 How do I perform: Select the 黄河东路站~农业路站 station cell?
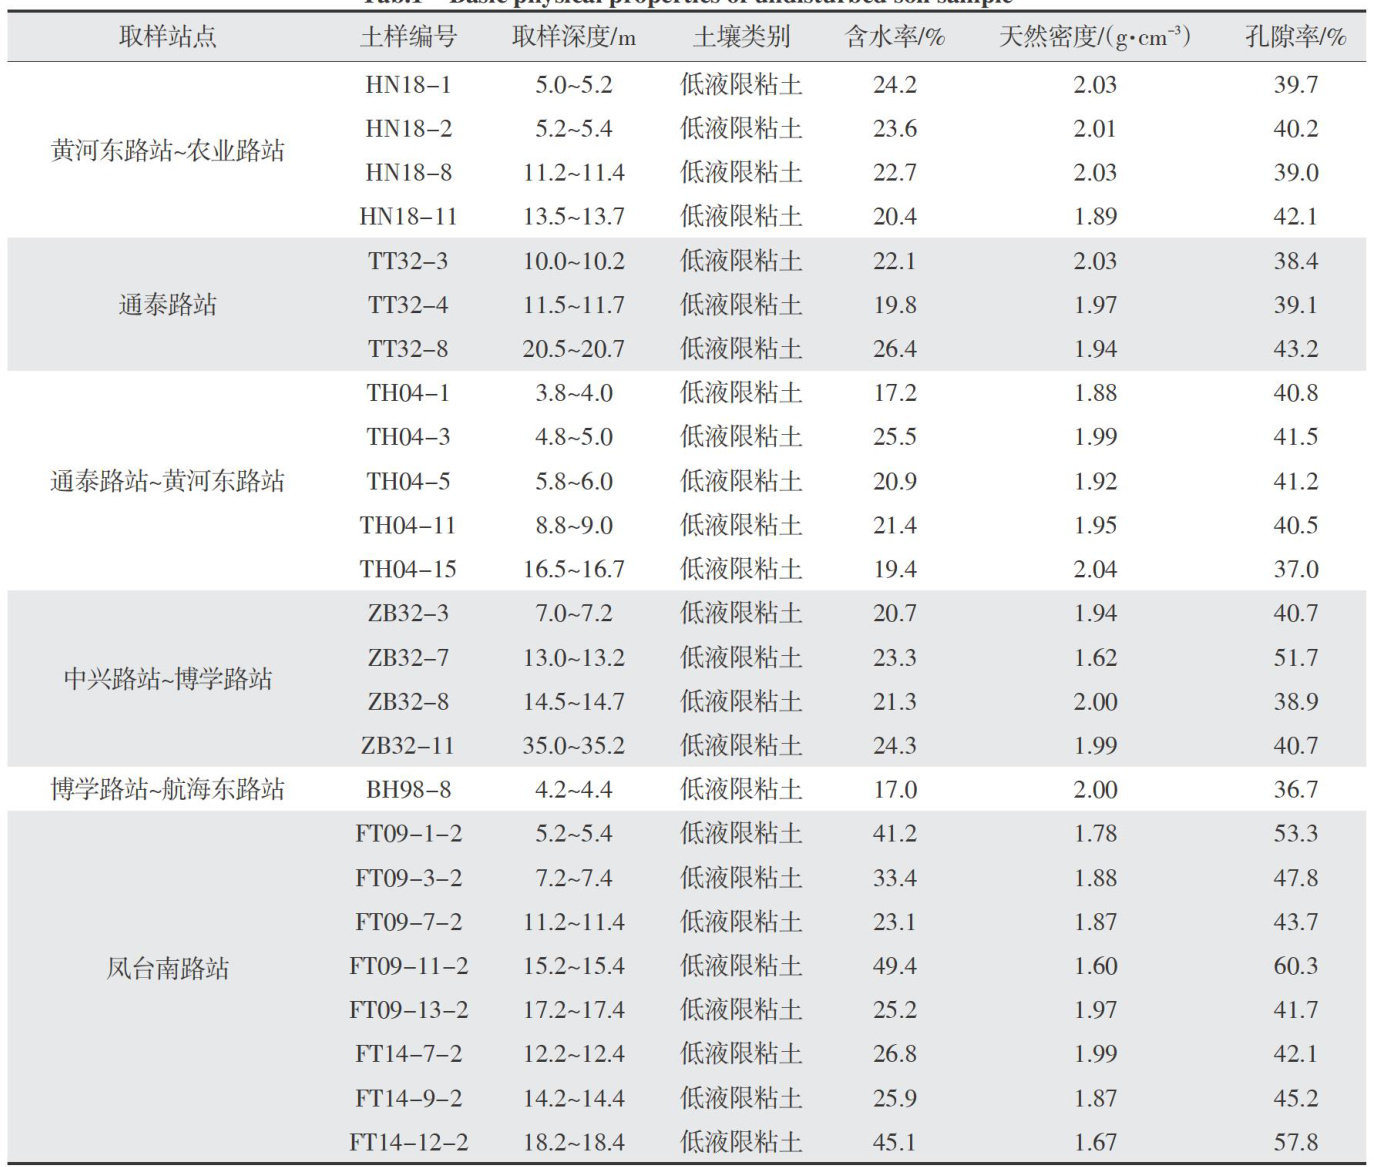pyautogui.click(x=167, y=151)
